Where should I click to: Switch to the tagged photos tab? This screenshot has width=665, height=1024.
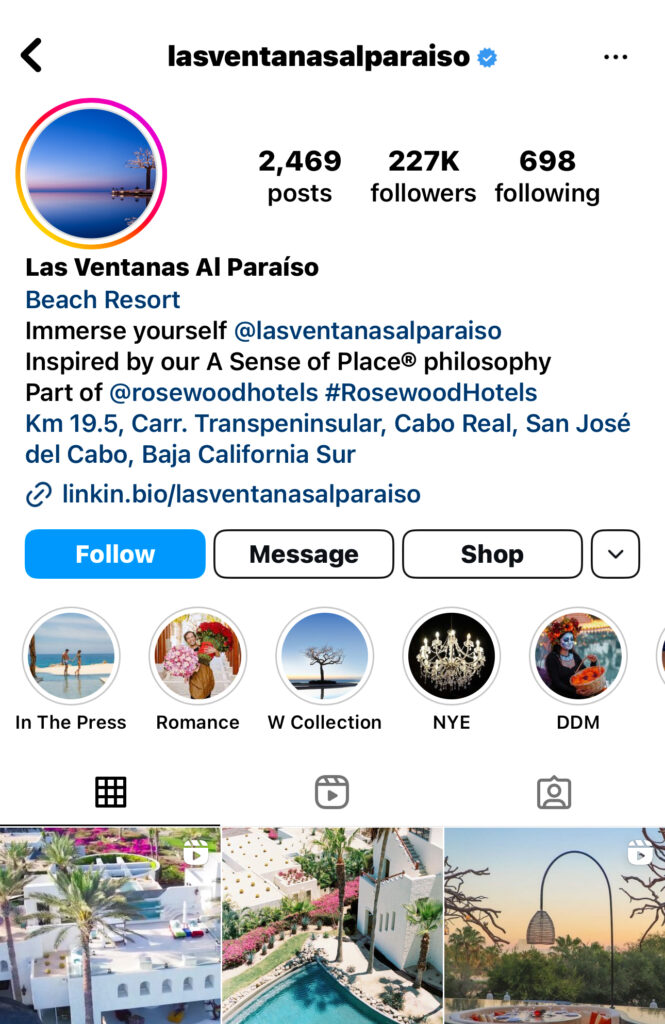click(554, 792)
